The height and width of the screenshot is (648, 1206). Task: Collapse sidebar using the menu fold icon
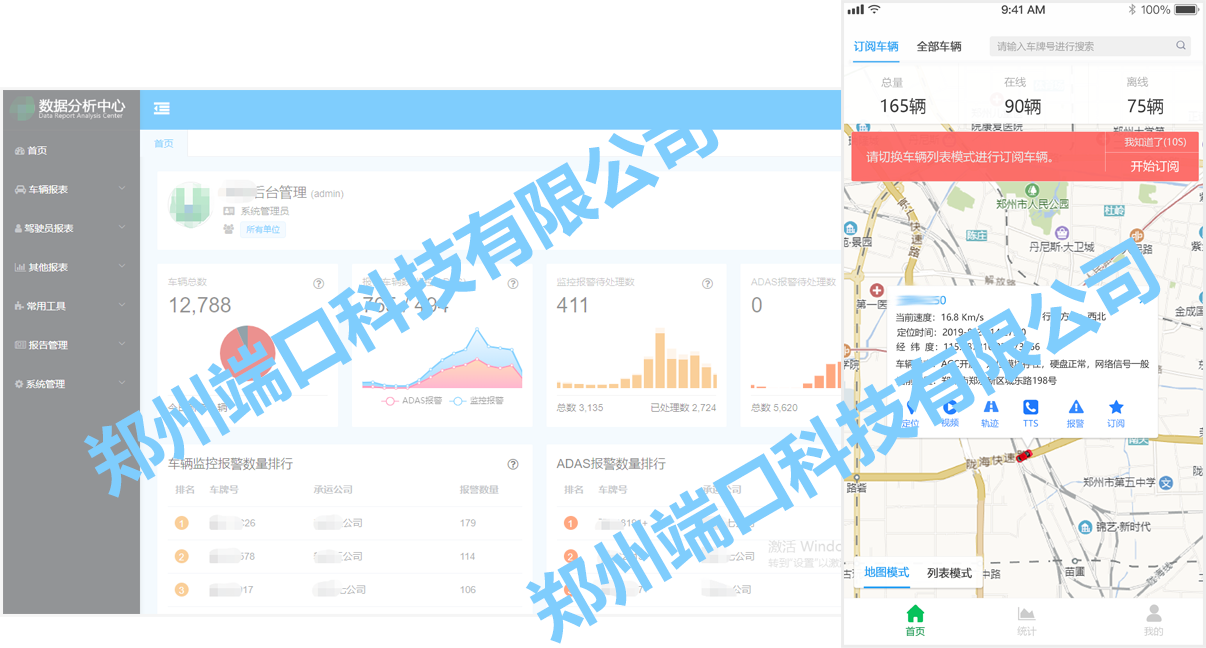[162, 109]
